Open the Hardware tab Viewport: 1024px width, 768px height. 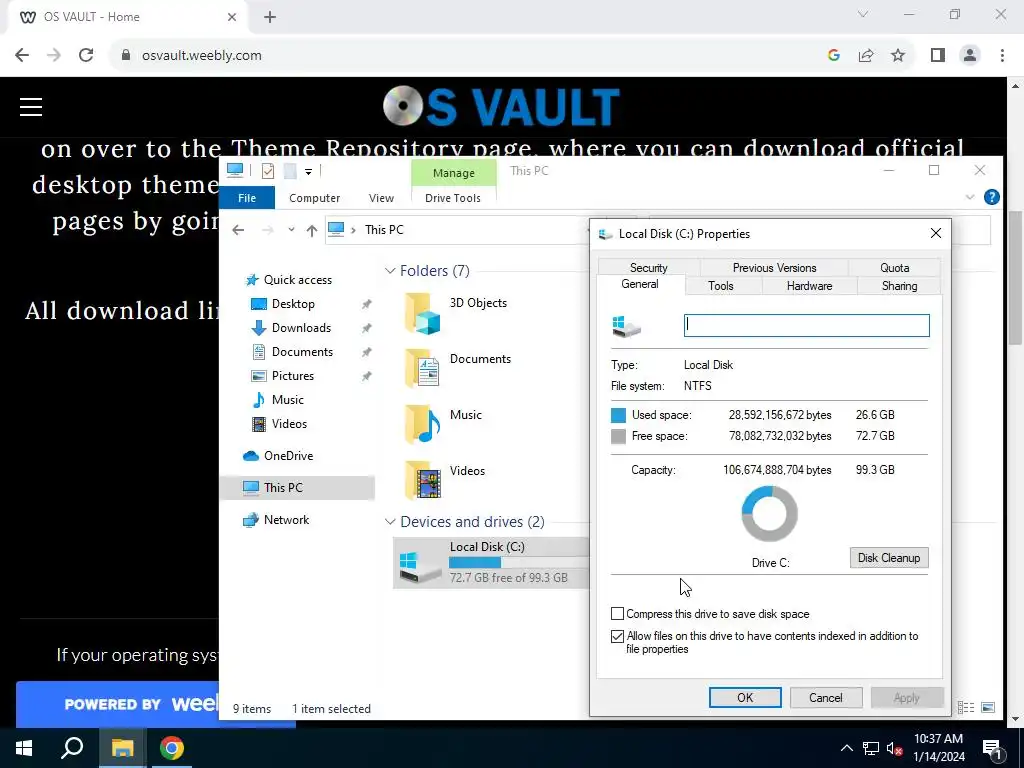(809, 286)
